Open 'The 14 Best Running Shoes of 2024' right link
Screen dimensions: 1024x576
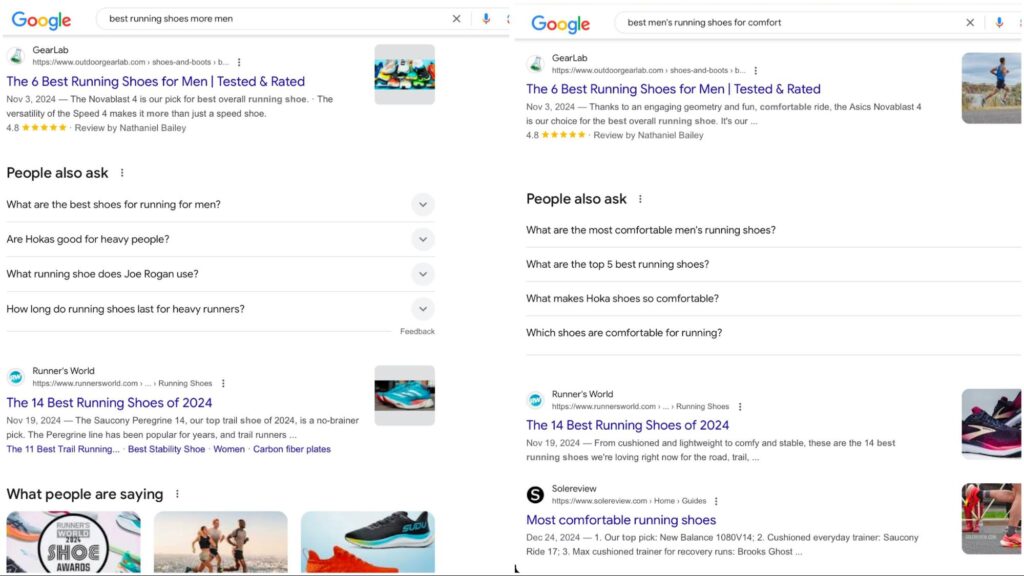[x=627, y=425]
